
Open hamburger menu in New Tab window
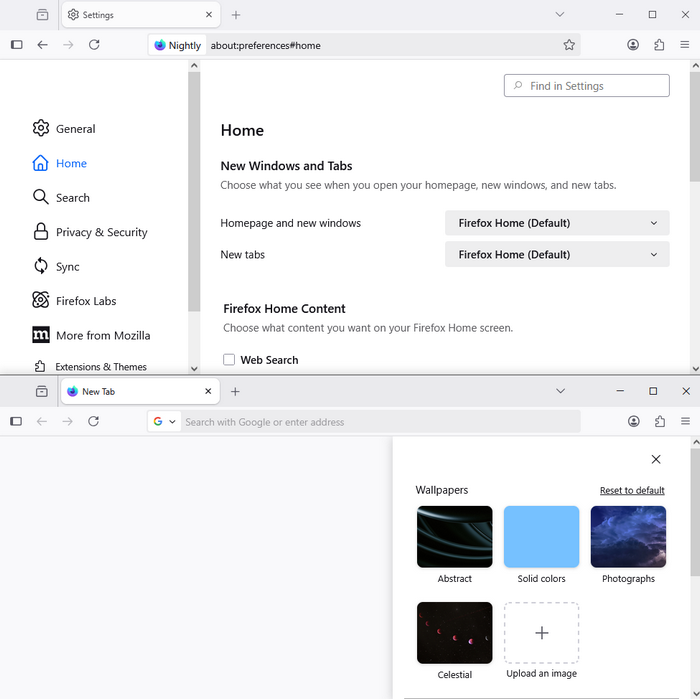point(685,422)
